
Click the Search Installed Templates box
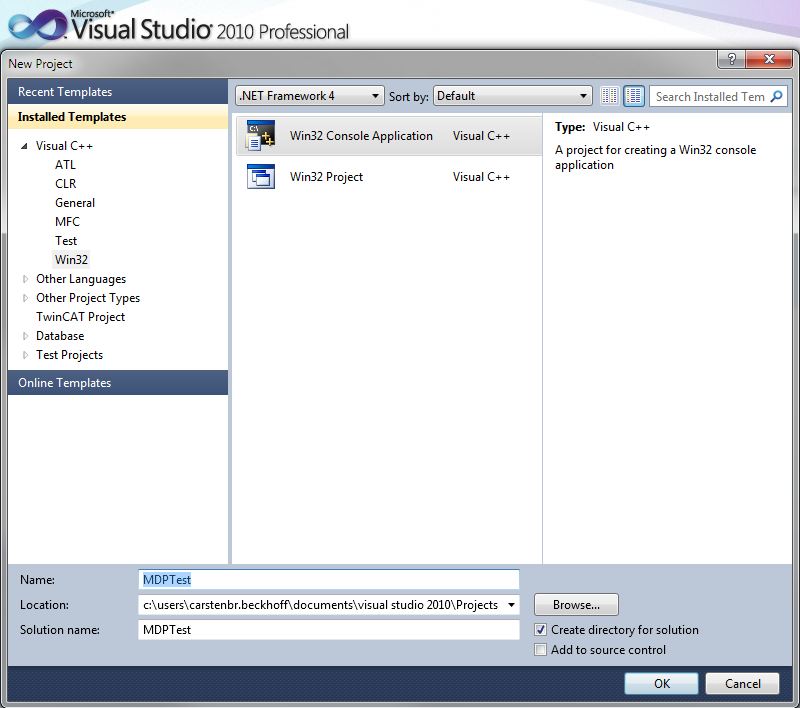tap(718, 96)
